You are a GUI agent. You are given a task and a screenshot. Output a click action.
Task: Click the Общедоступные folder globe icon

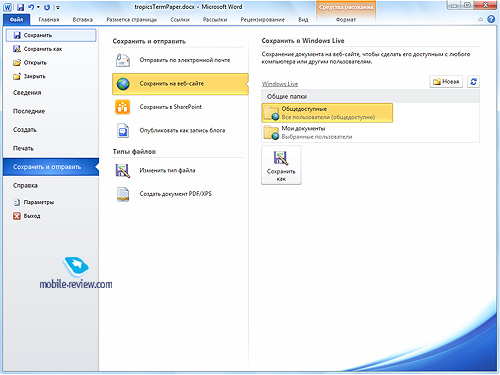[x=275, y=117]
